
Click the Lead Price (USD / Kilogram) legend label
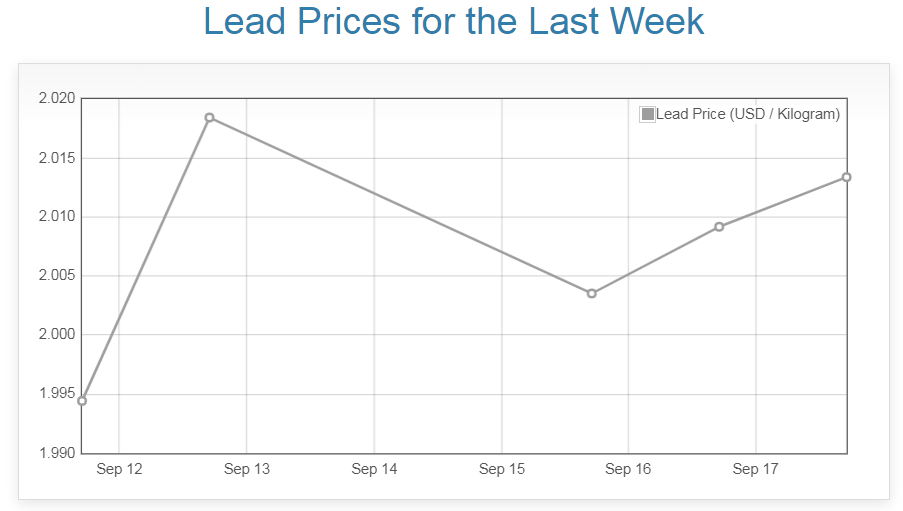(748, 114)
